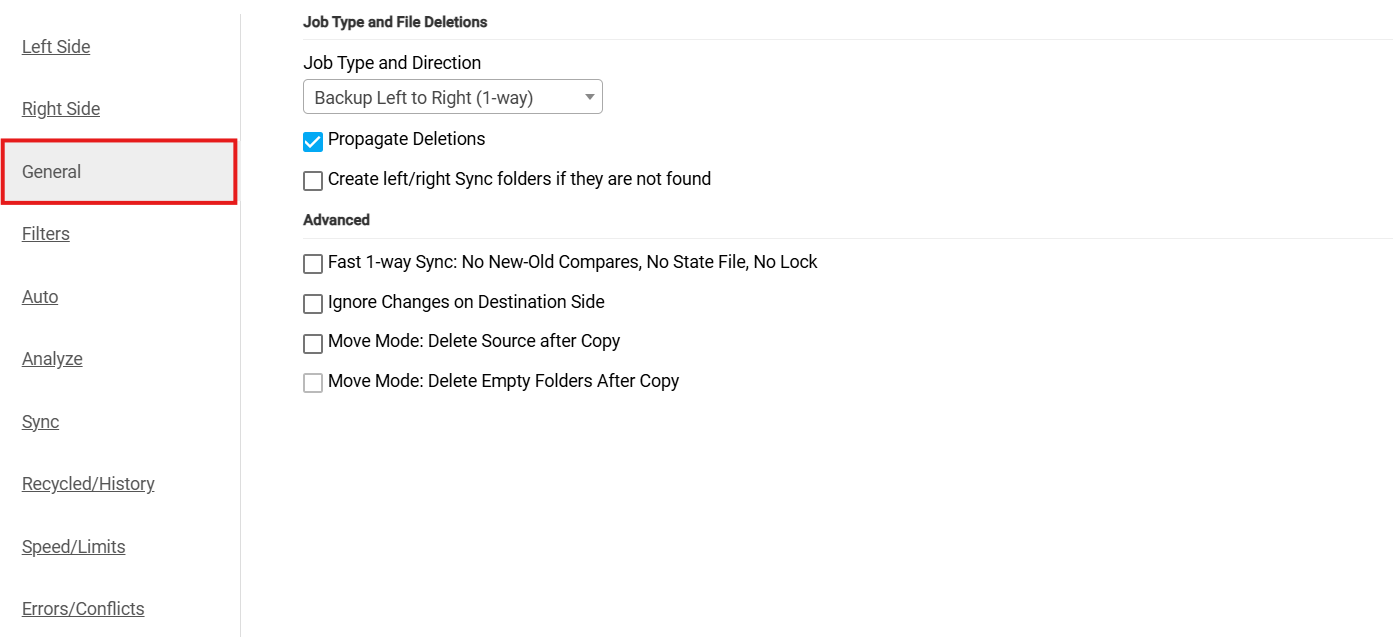This screenshot has height=637, width=1393.
Task: Toggle Delete Empty Folders After Copy checkbox
Action: pyautogui.click(x=313, y=382)
